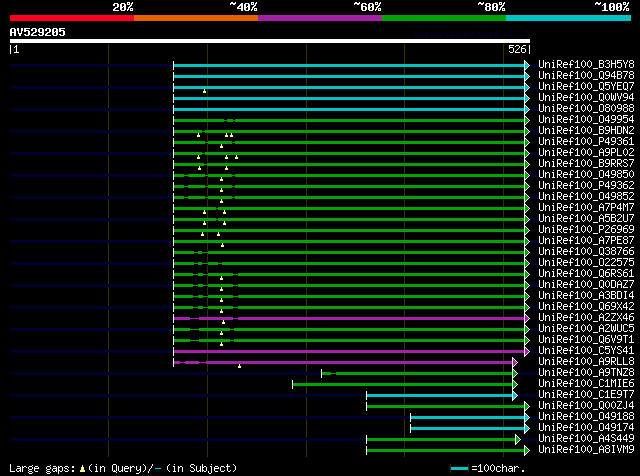Select the UniRef100_C1MIE6 label
640x476 pixels.
pyautogui.click(x=586, y=384)
